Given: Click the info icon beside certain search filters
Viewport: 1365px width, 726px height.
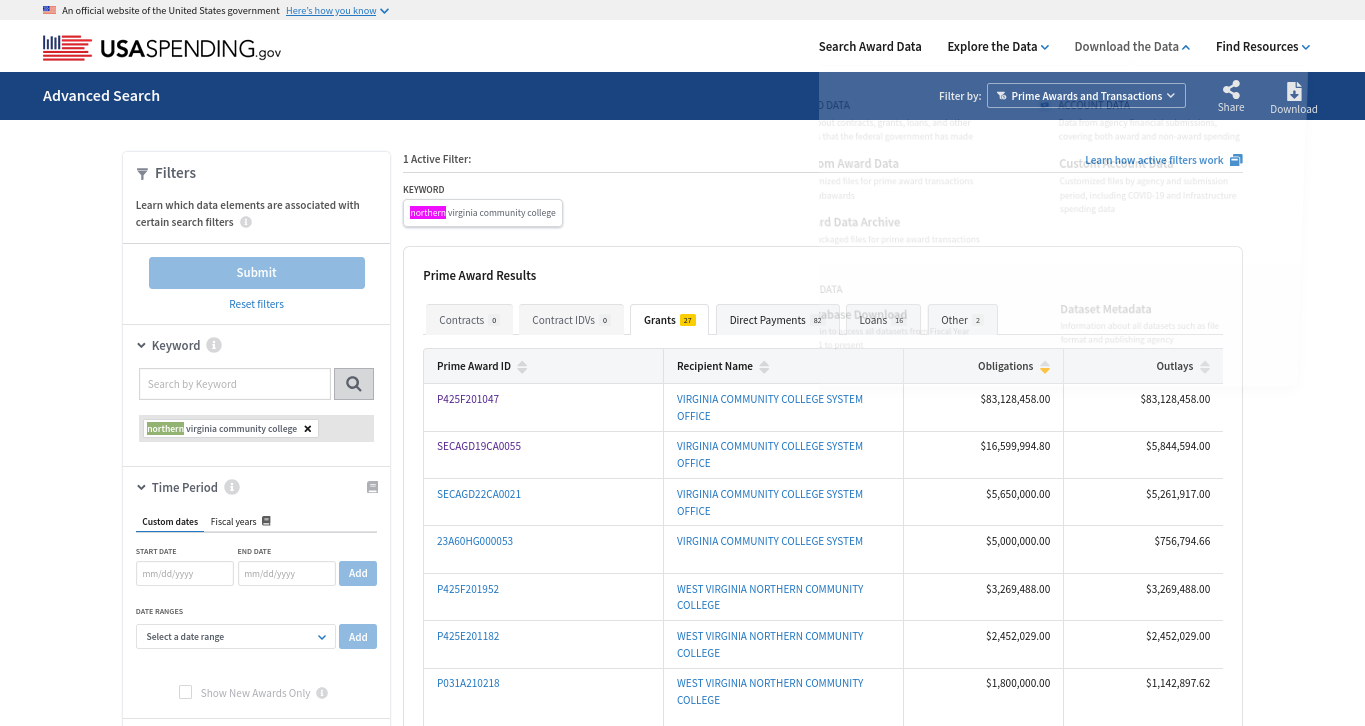Looking at the screenshot, I should point(246,222).
